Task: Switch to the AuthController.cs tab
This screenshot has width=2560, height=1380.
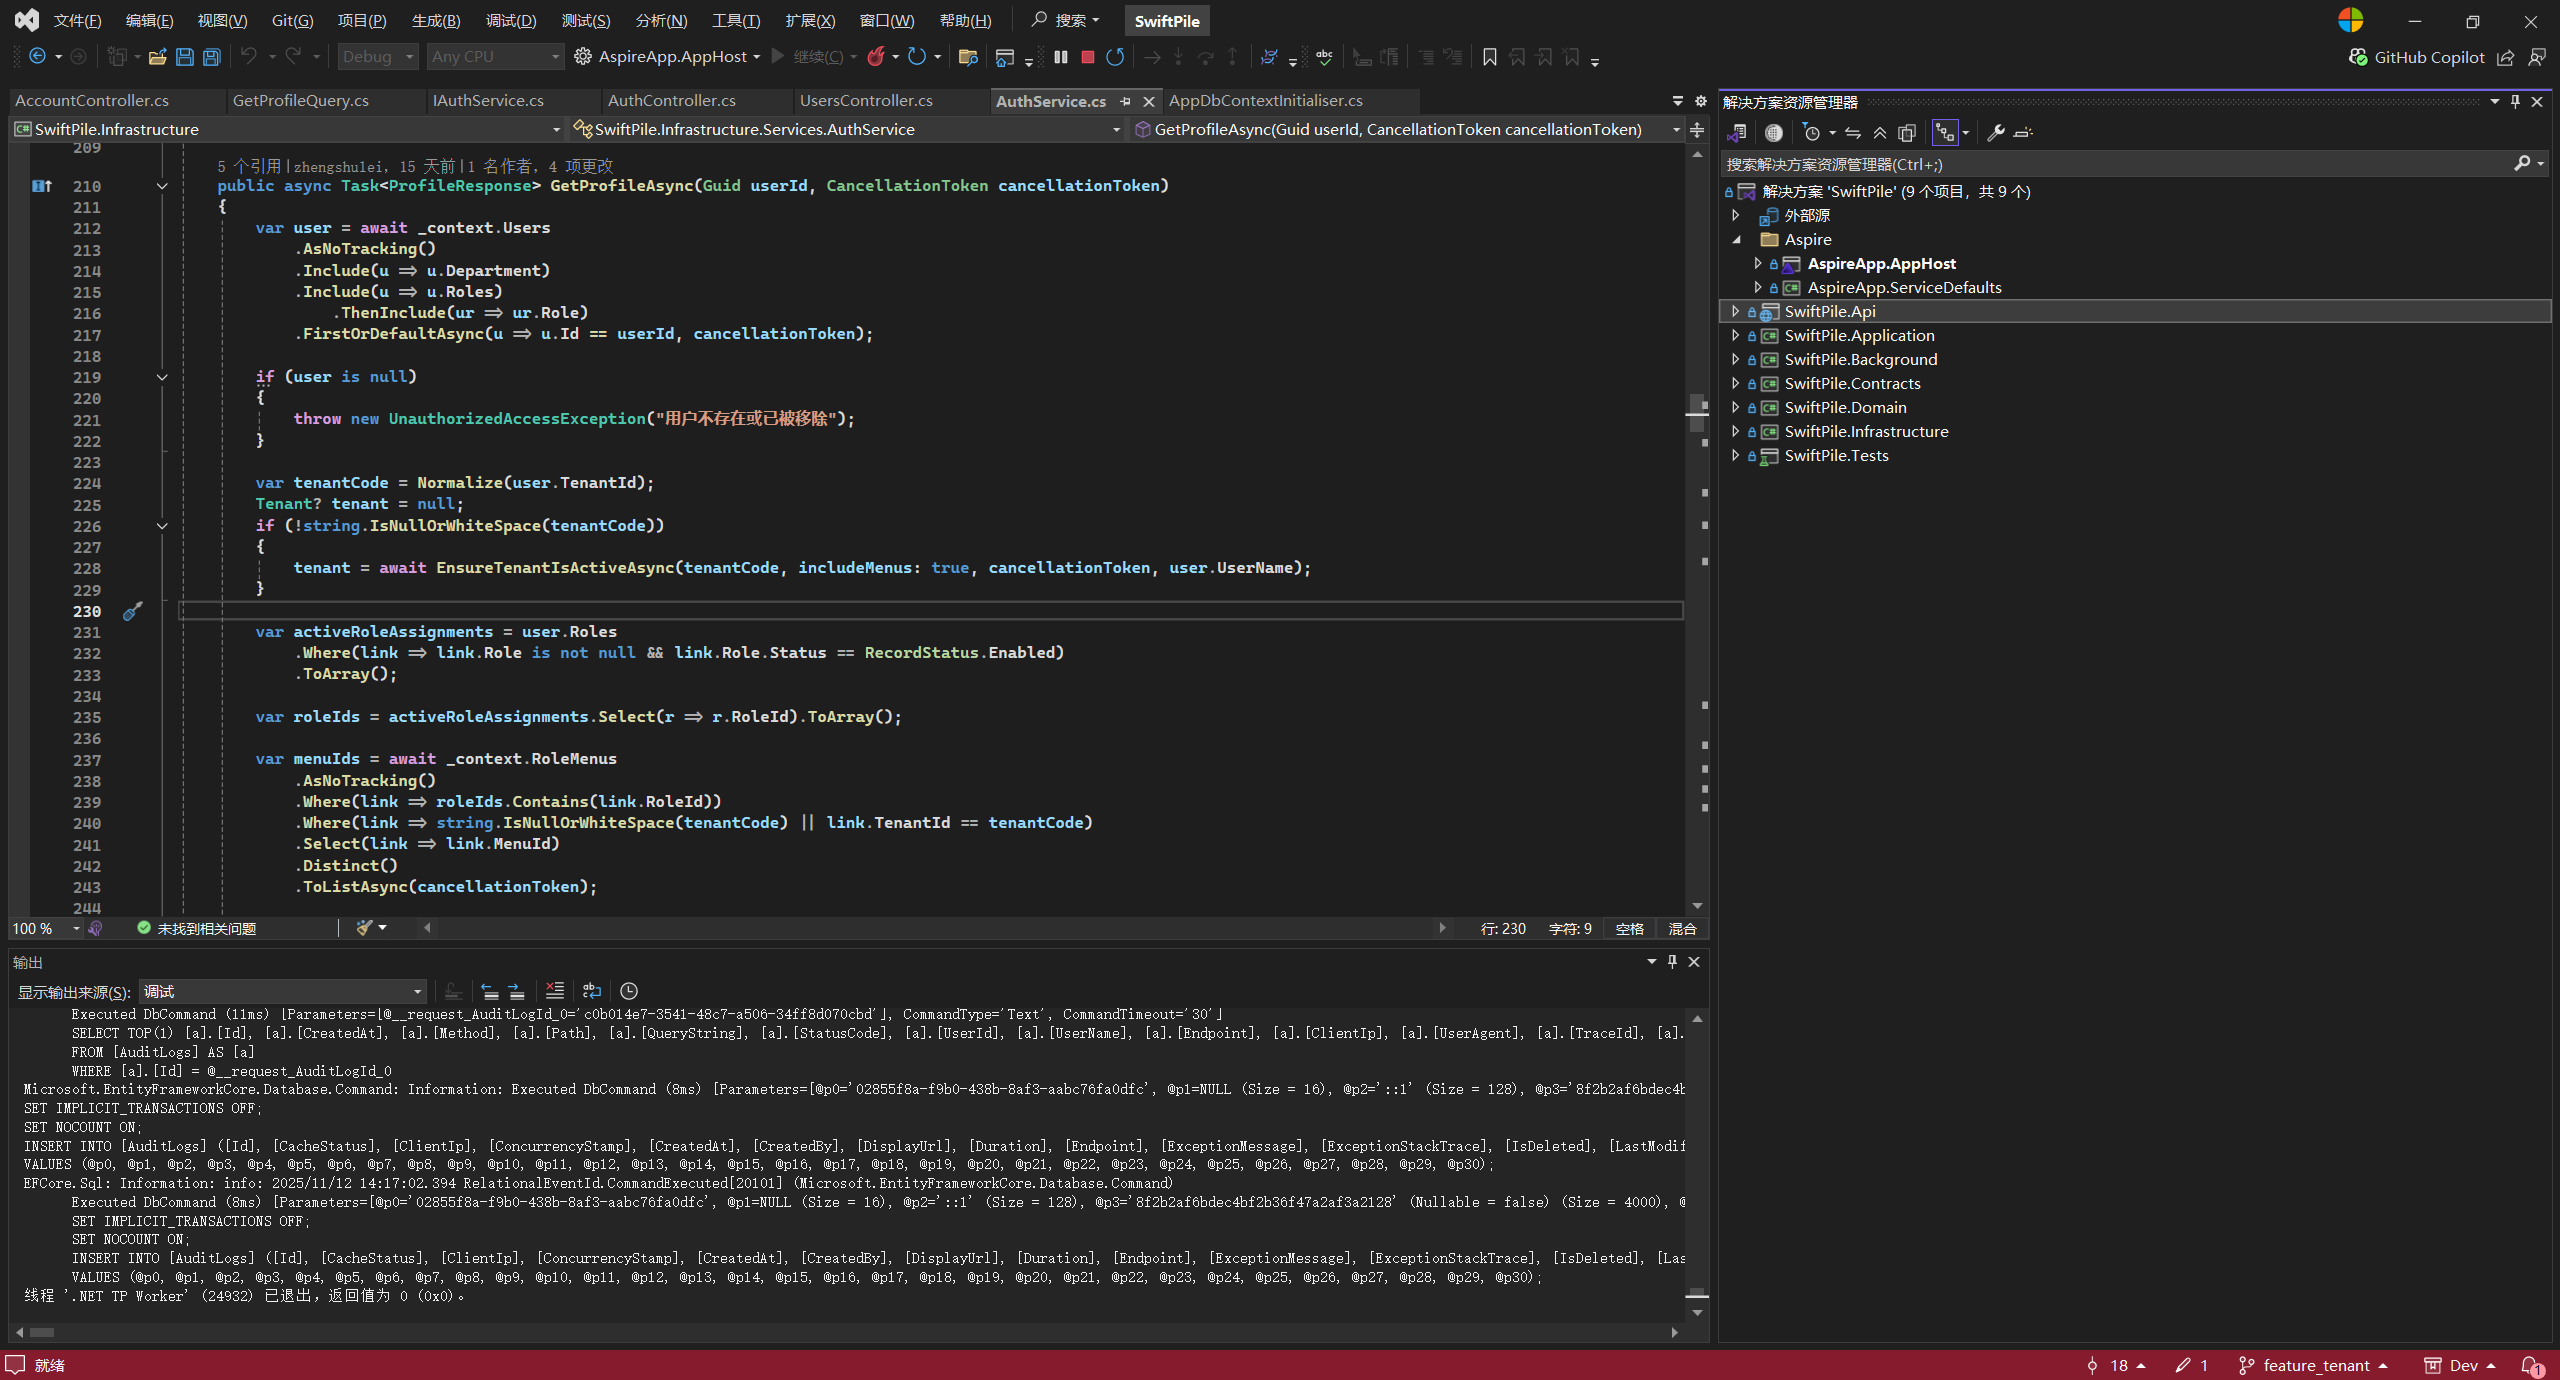Action: [671, 101]
